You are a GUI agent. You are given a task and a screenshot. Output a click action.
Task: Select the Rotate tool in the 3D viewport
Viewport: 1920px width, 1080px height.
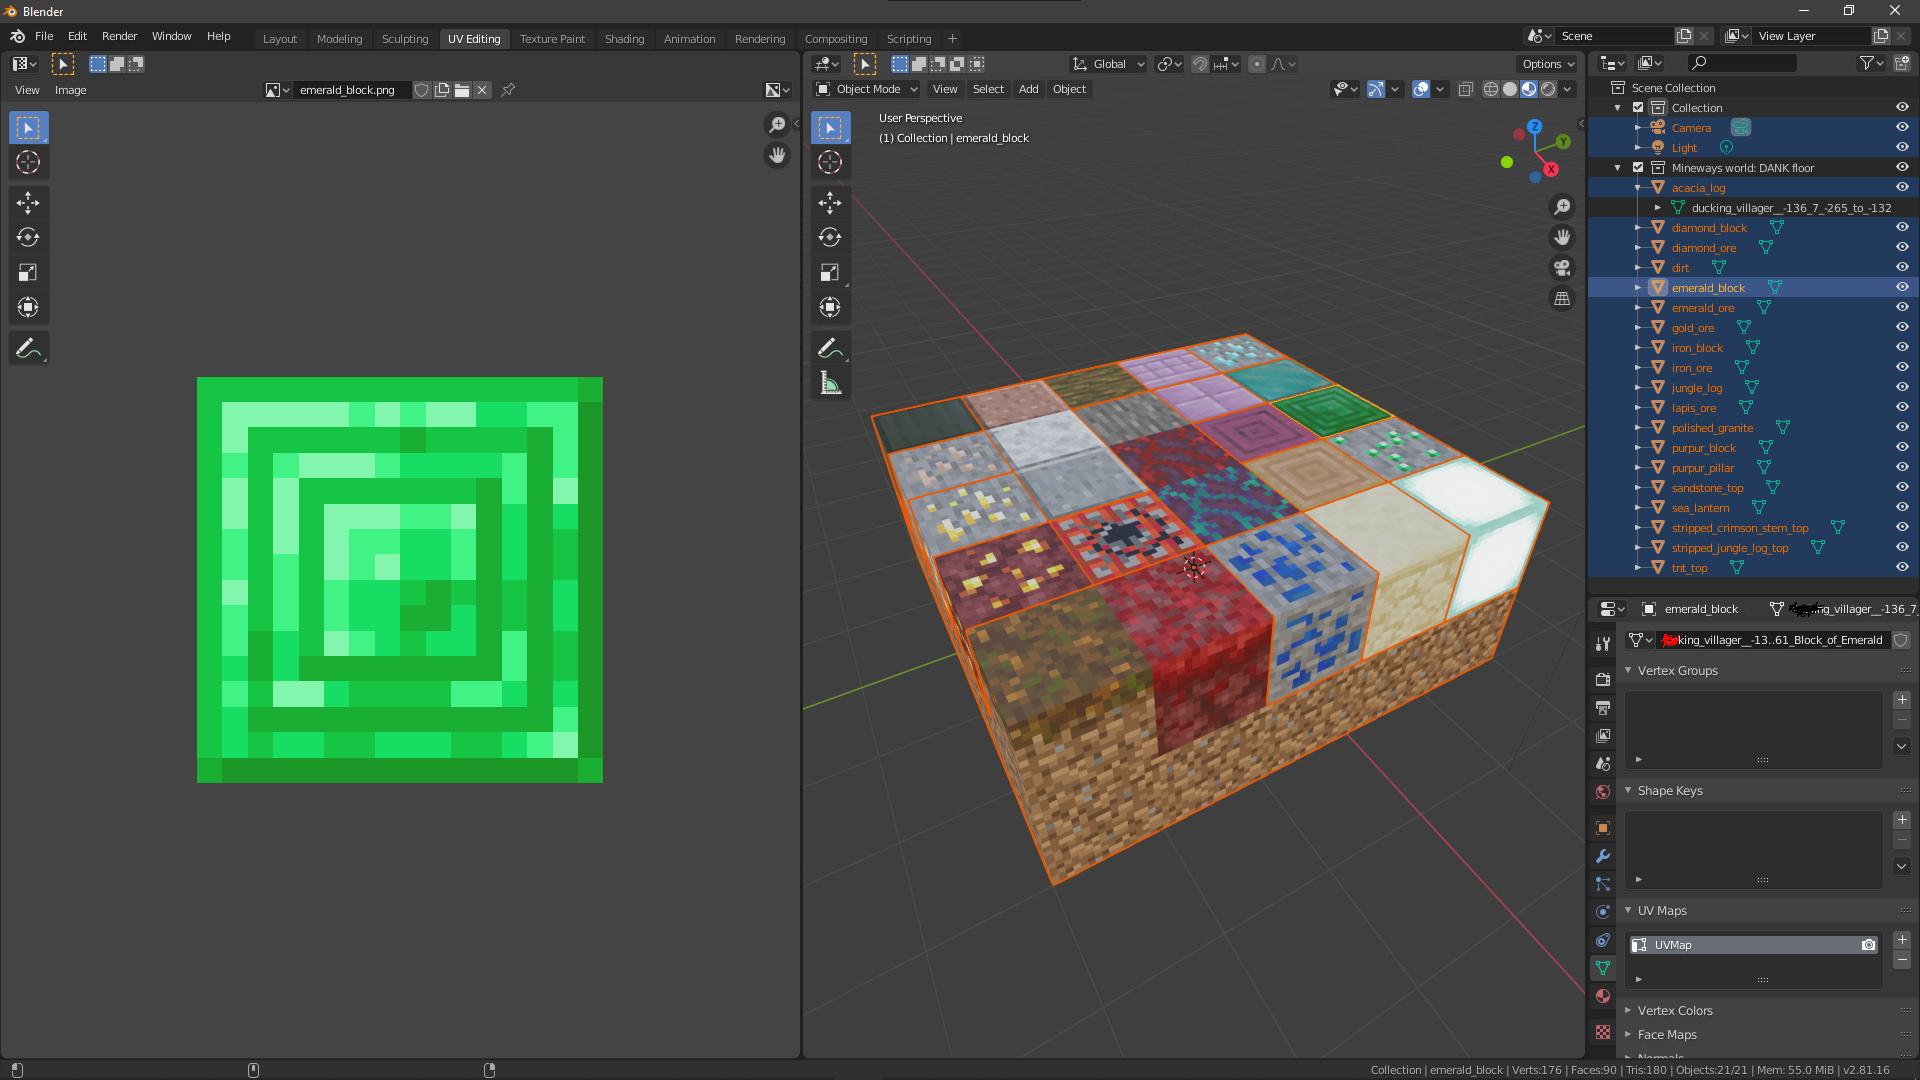[x=829, y=237]
